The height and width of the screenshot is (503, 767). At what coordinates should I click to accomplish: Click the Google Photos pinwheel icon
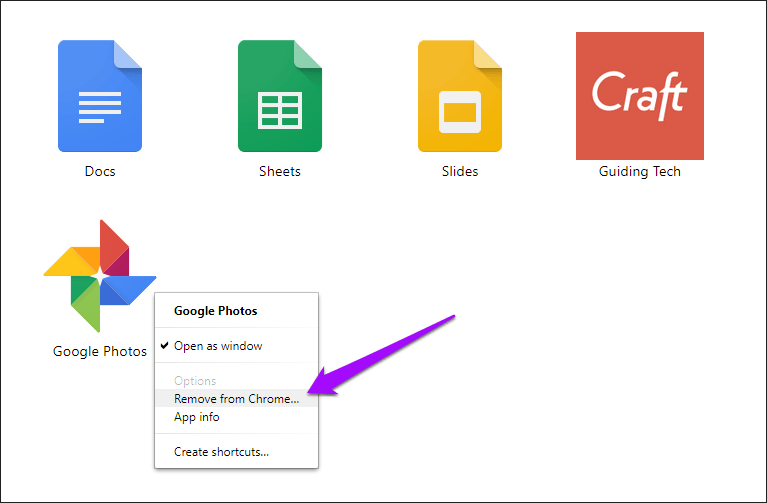(x=100, y=276)
